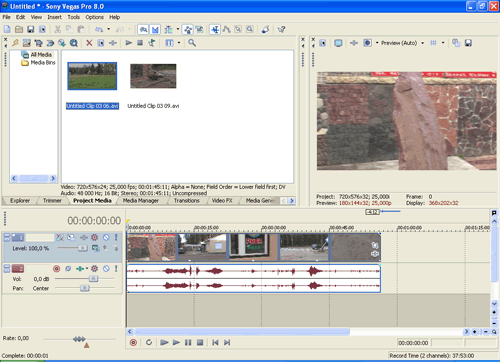Screen dimensions: 500x362
Task: Toggle Lock Envelopes to Events button
Action: click(188, 29)
